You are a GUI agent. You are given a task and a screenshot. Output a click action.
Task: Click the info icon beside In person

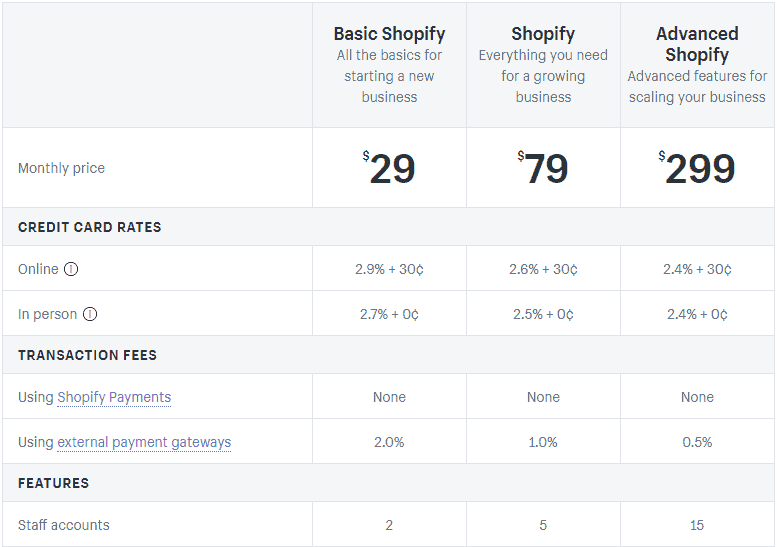[x=90, y=314]
